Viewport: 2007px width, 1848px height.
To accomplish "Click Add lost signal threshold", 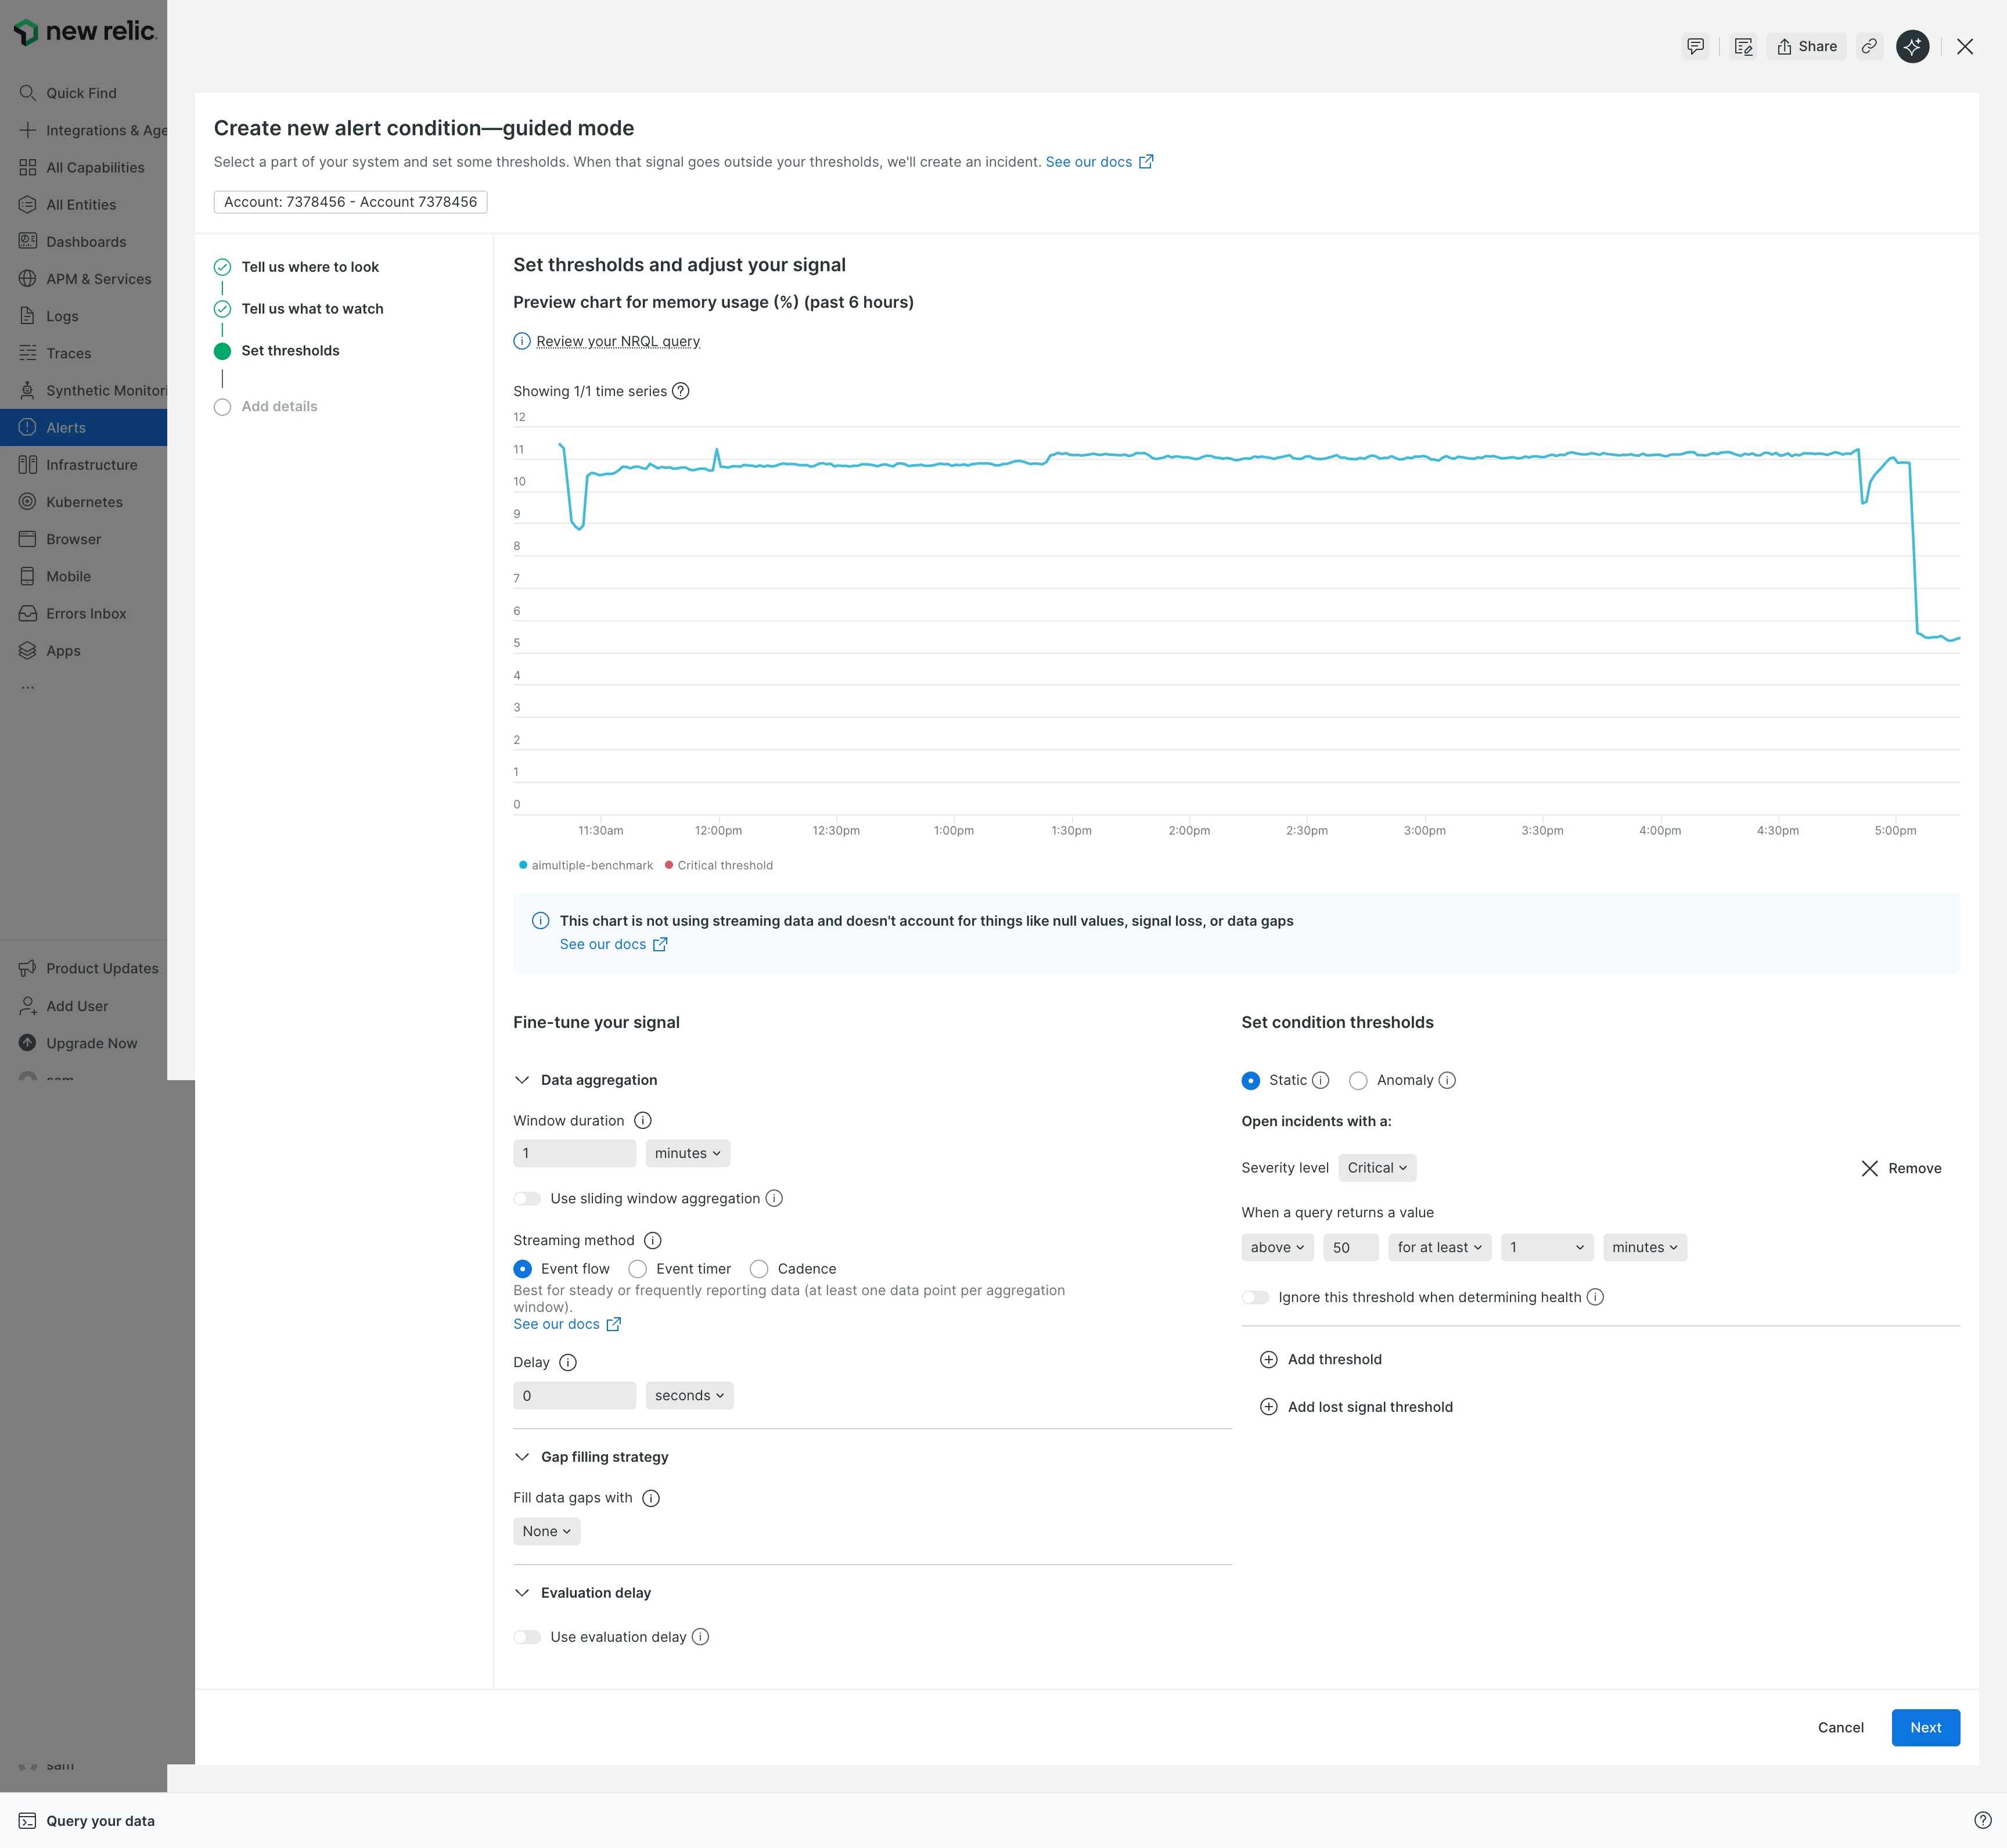I will (1356, 1407).
